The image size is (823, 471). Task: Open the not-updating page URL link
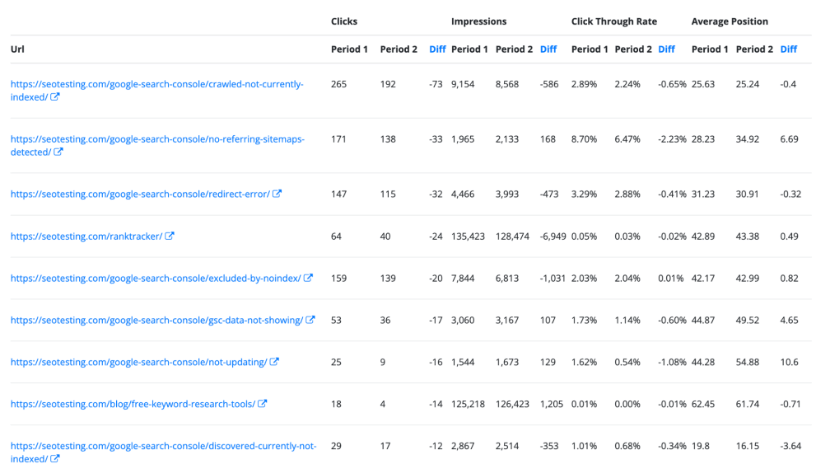tap(139, 362)
